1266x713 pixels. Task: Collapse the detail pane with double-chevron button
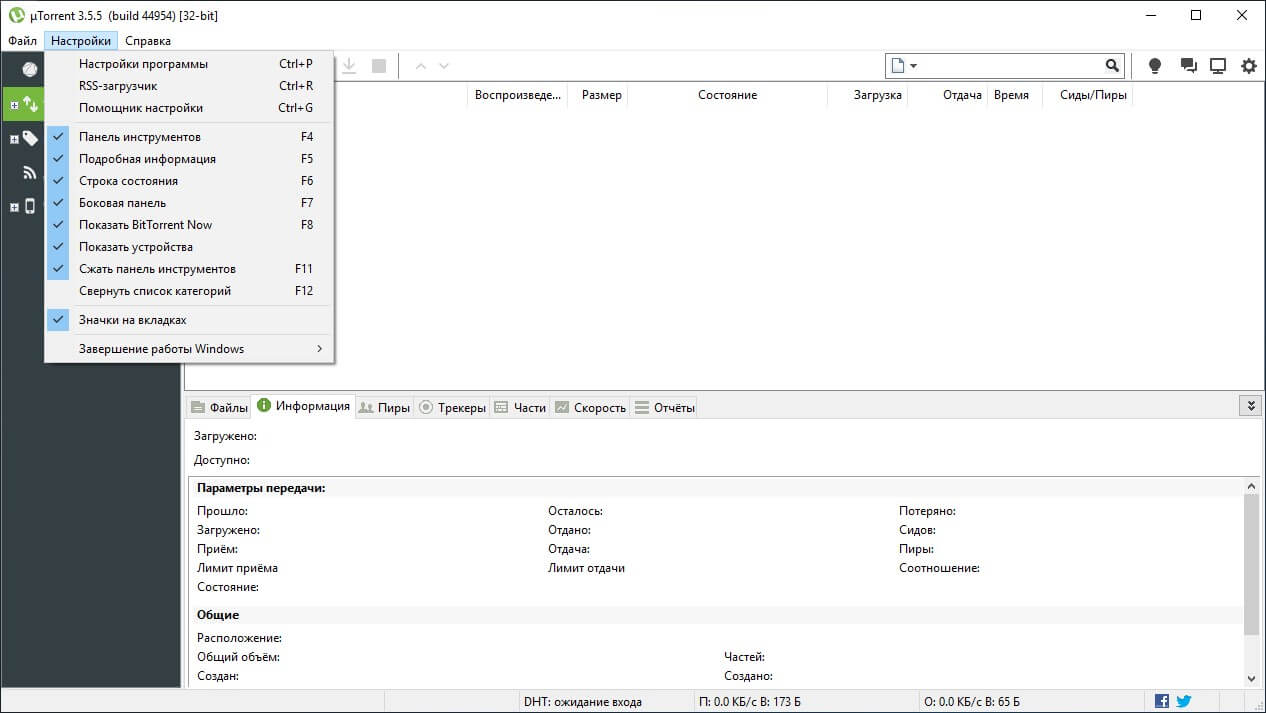pos(1250,405)
